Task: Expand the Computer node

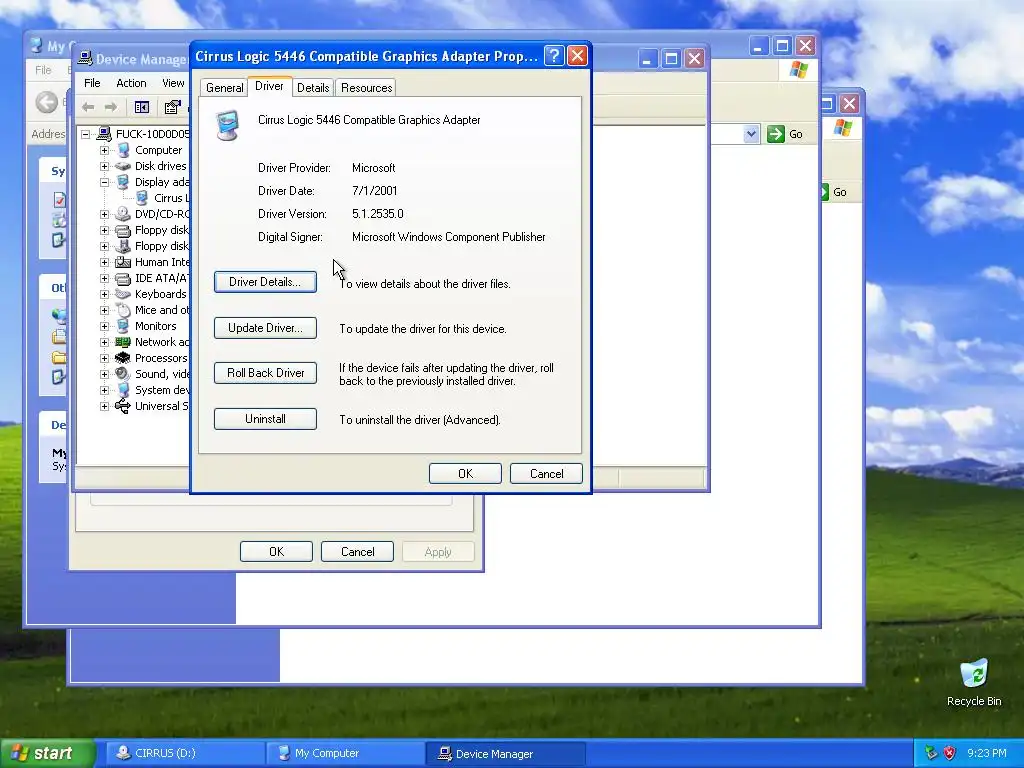Action: point(104,150)
